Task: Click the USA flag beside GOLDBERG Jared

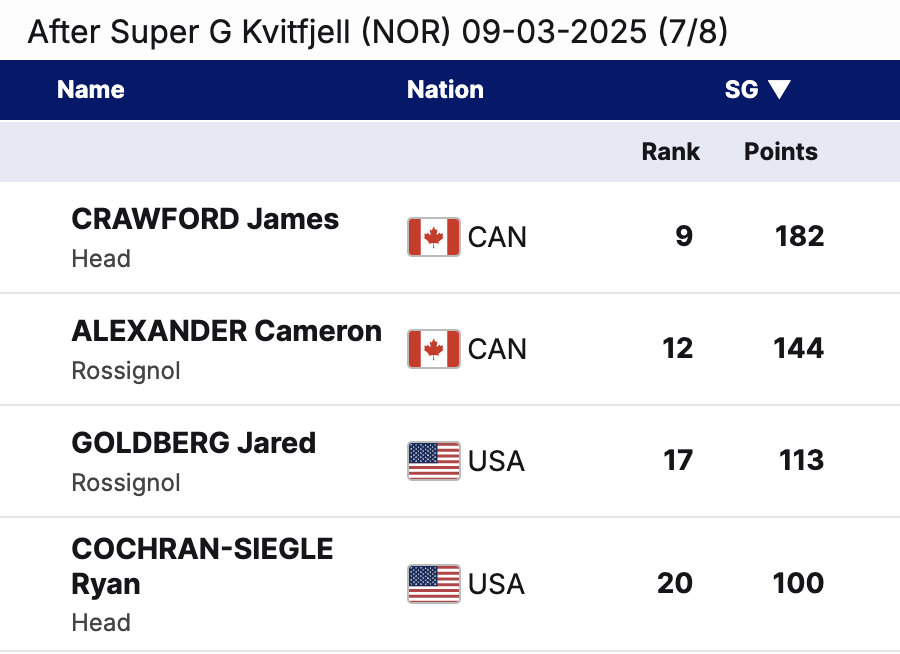Action: point(433,460)
